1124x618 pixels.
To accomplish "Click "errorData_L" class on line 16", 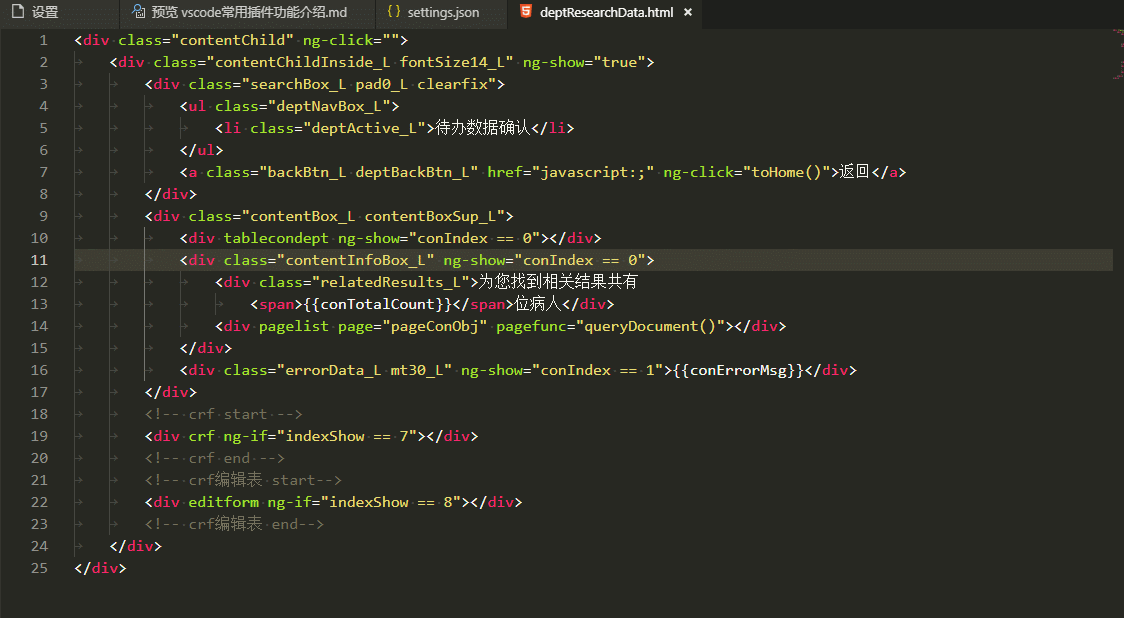I will [333, 371].
